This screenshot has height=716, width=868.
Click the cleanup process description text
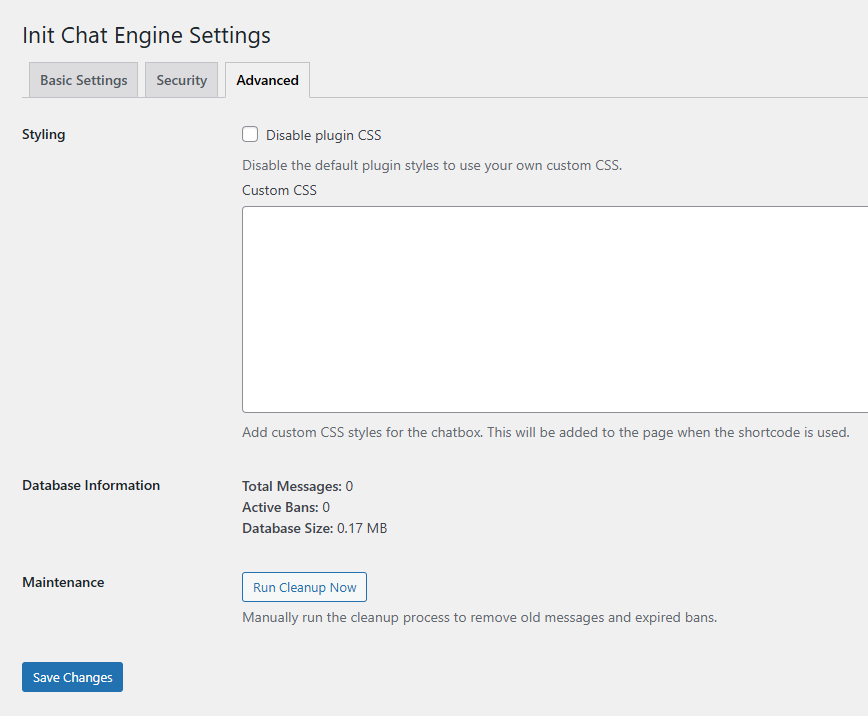tap(478, 617)
